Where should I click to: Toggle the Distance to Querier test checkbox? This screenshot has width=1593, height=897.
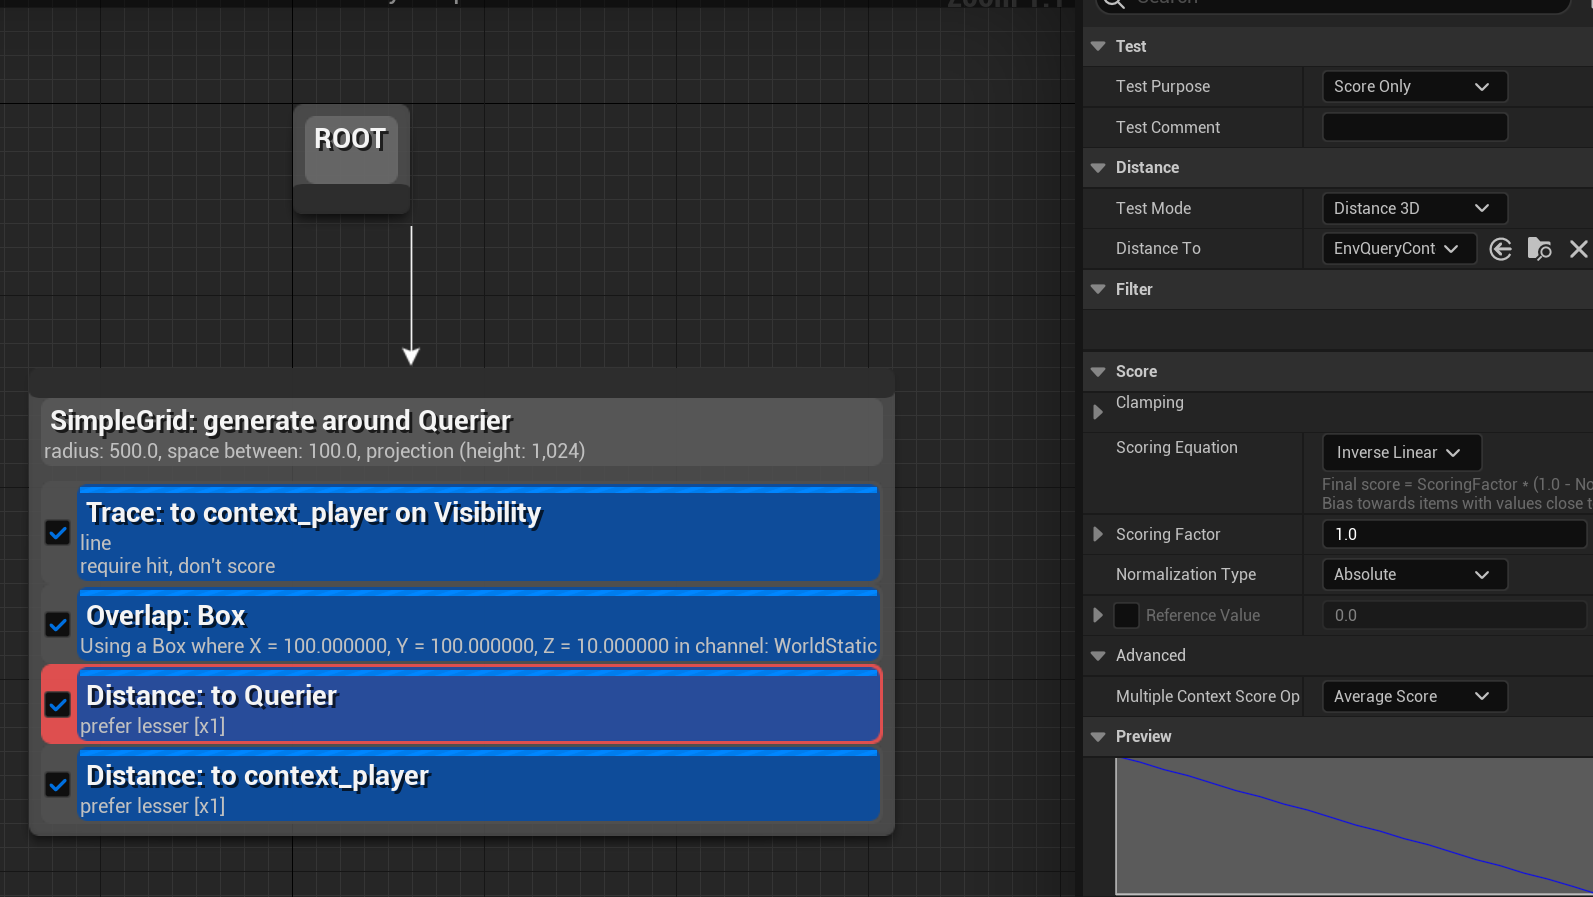[x=58, y=705]
